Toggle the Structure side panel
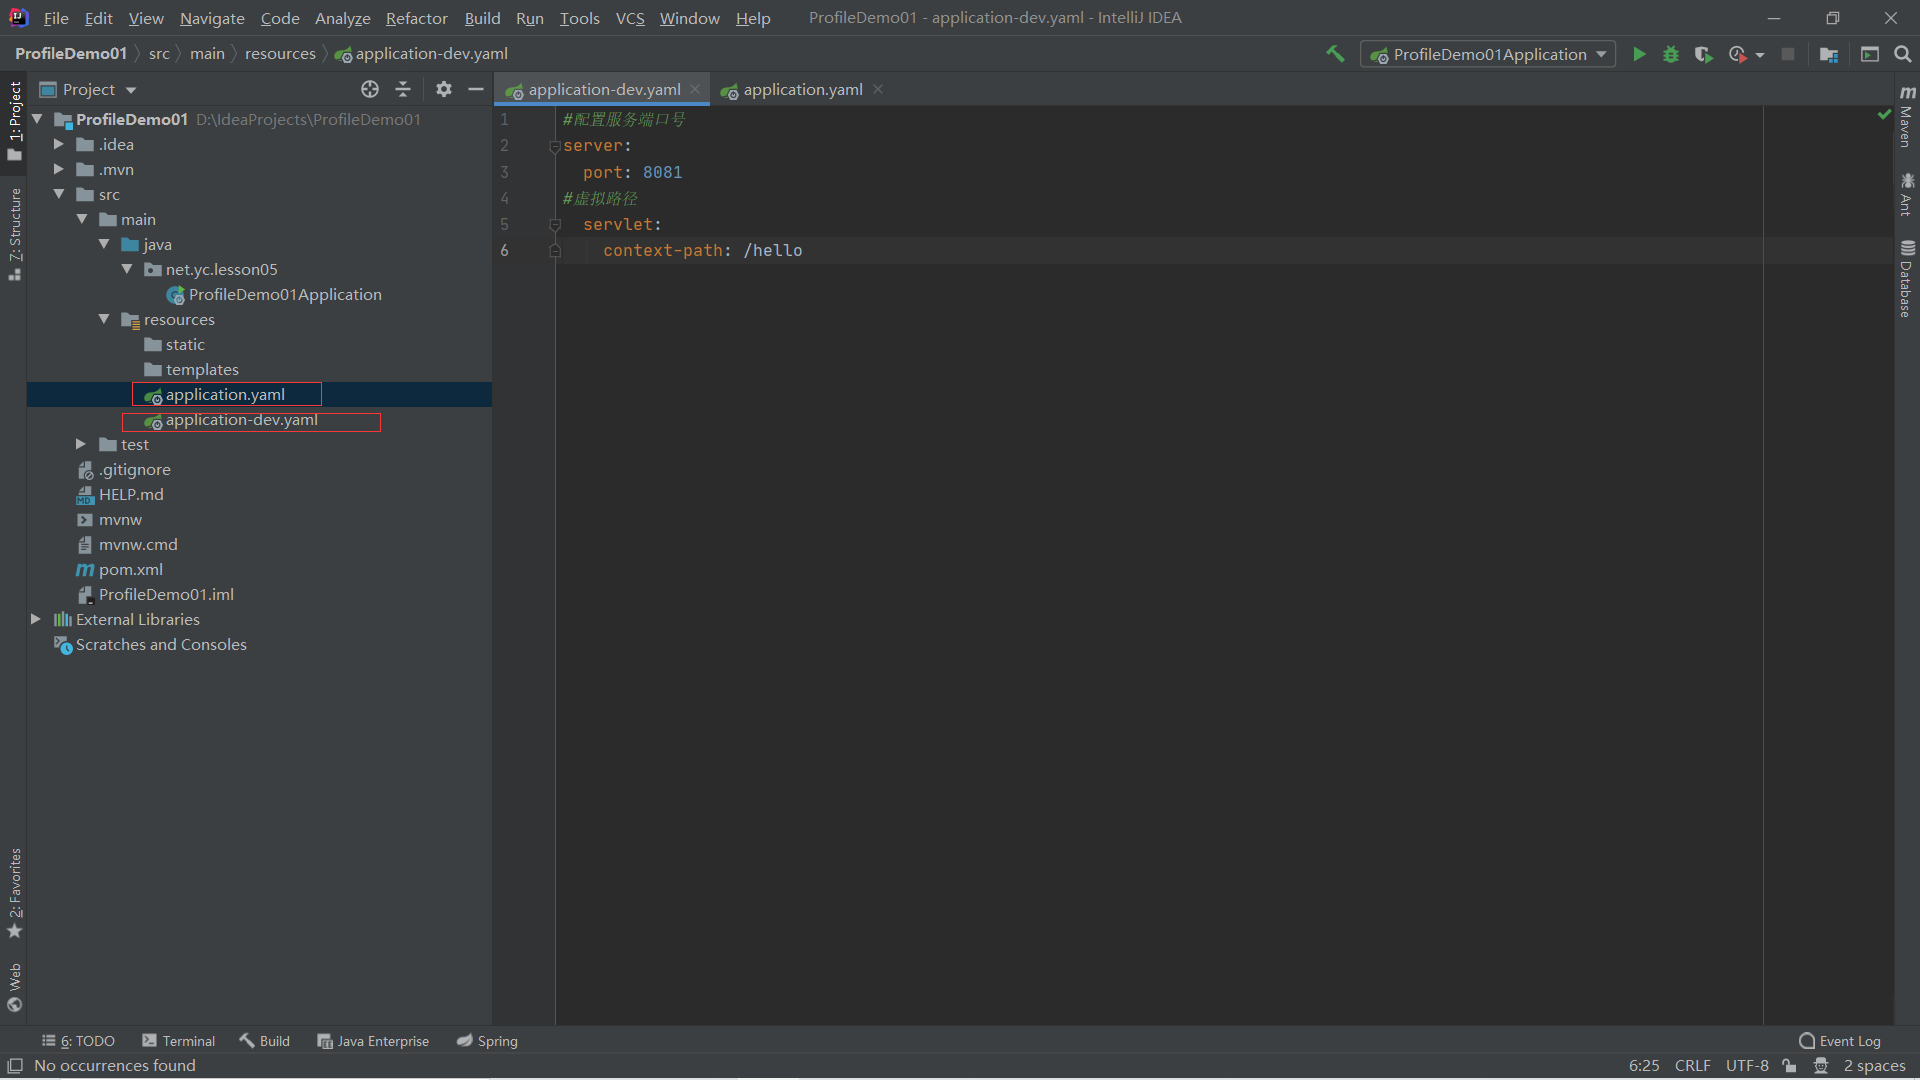Viewport: 1920px width, 1080px height. coord(15,232)
